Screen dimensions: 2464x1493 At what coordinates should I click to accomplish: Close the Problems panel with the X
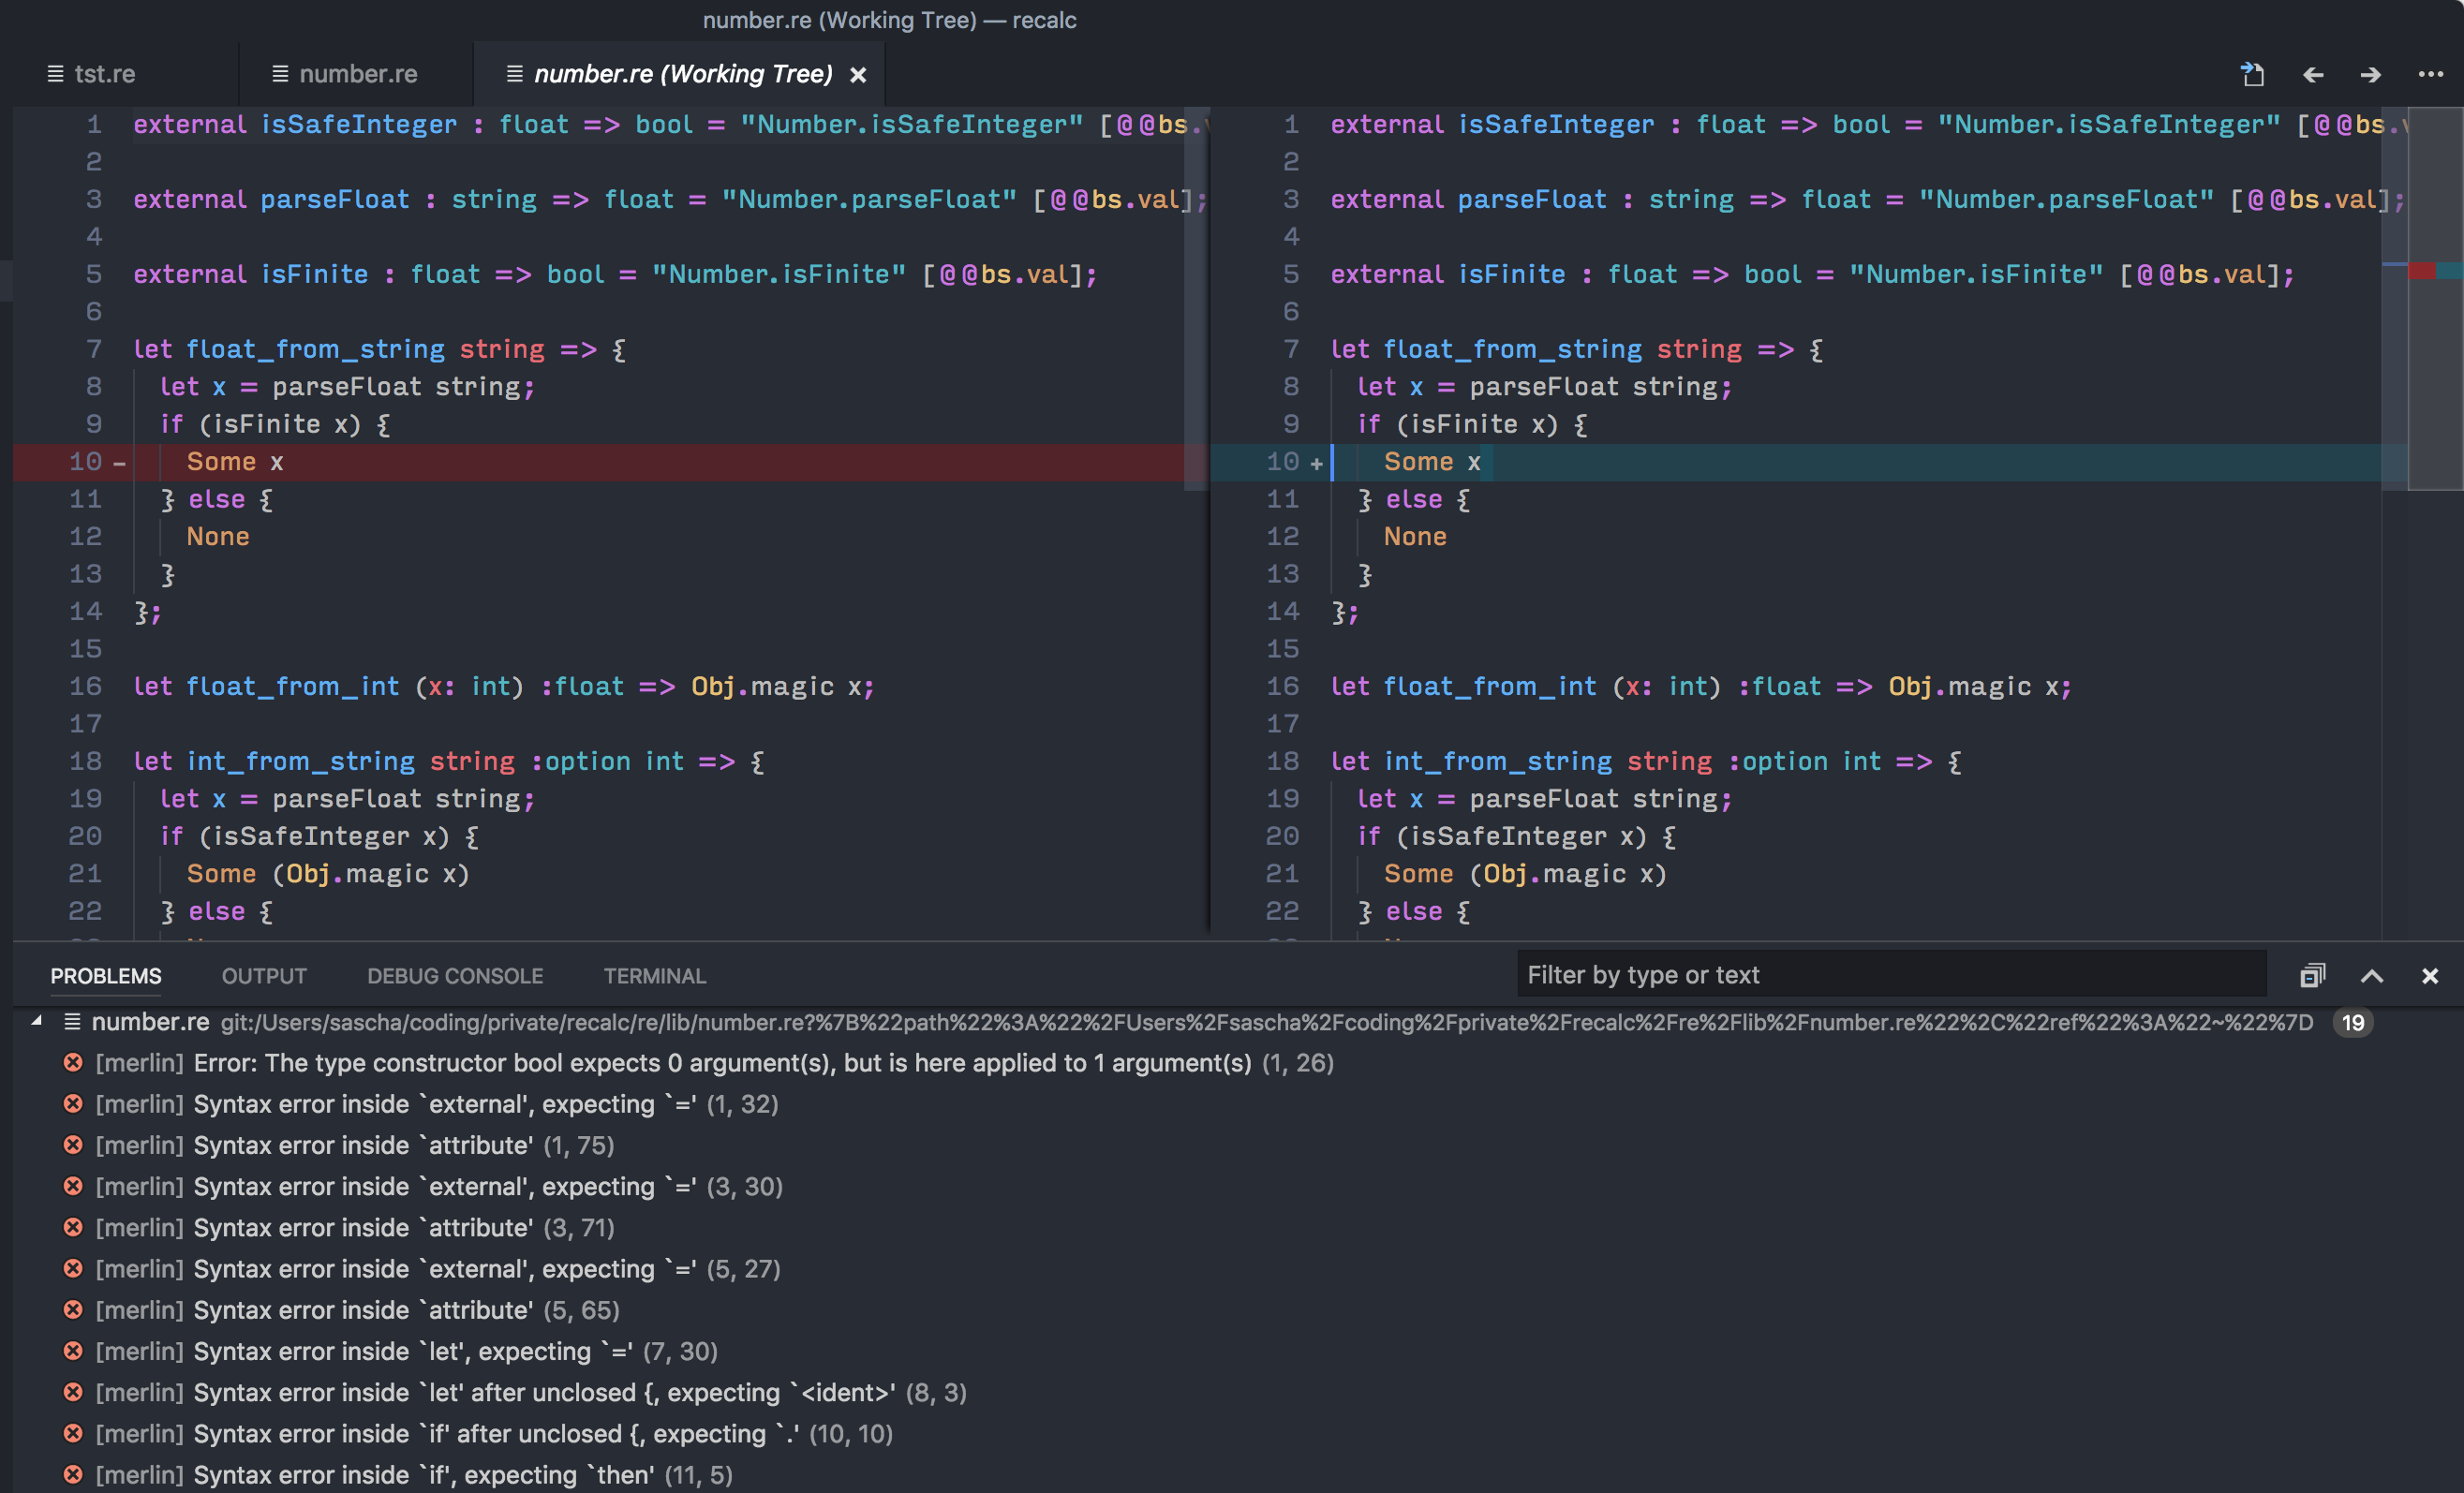click(2430, 976)
